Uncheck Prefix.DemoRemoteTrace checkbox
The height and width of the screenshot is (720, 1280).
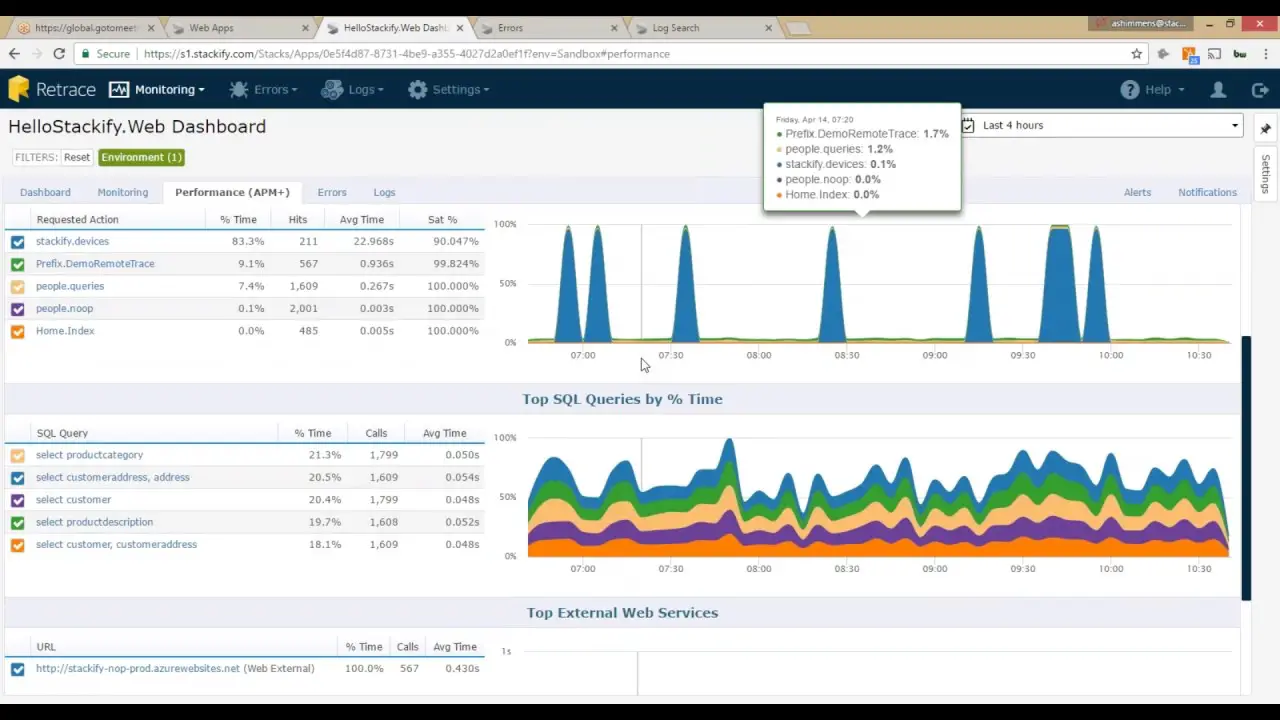click(17, 264)
